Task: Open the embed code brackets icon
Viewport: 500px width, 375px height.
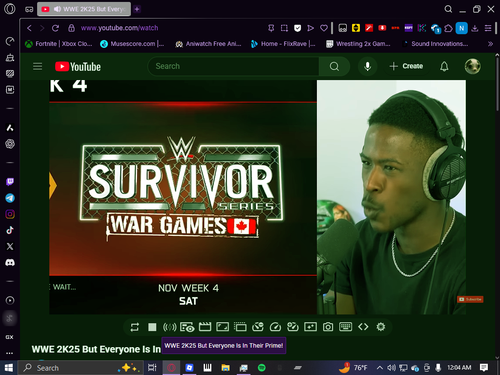Action: click(363, 327)
